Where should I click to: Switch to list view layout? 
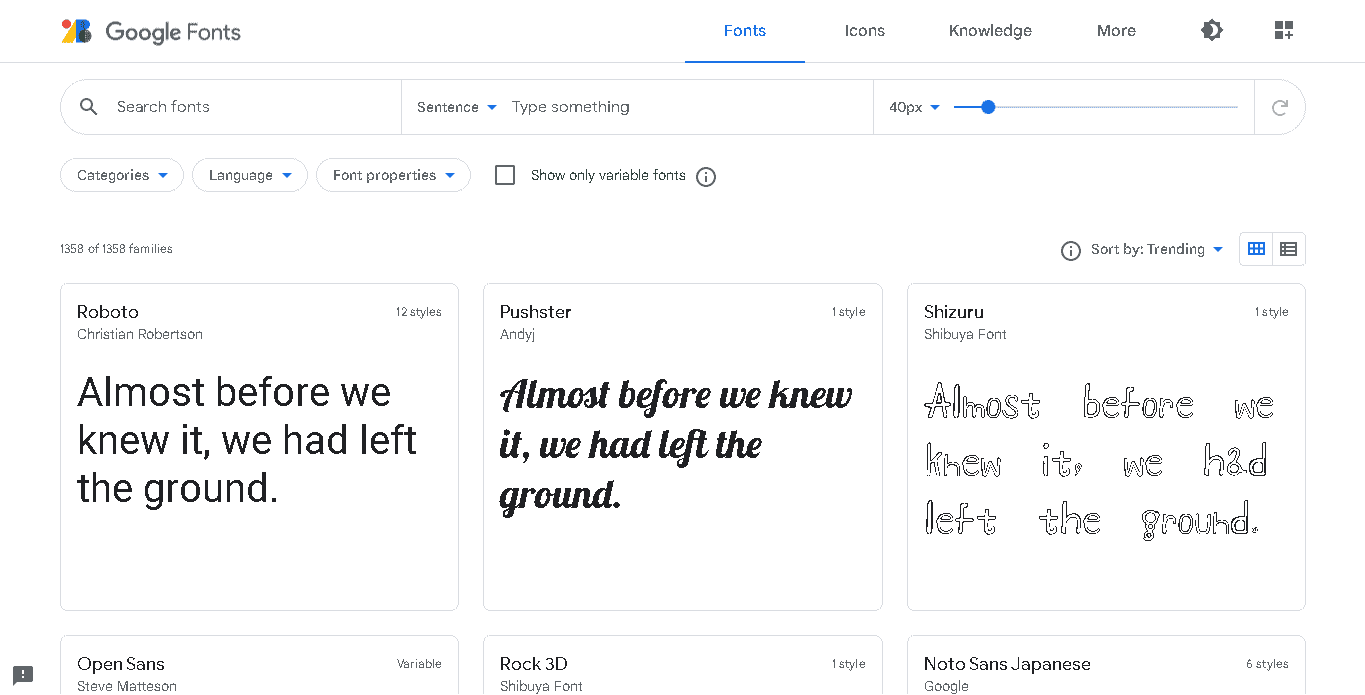coord(1288,249)
